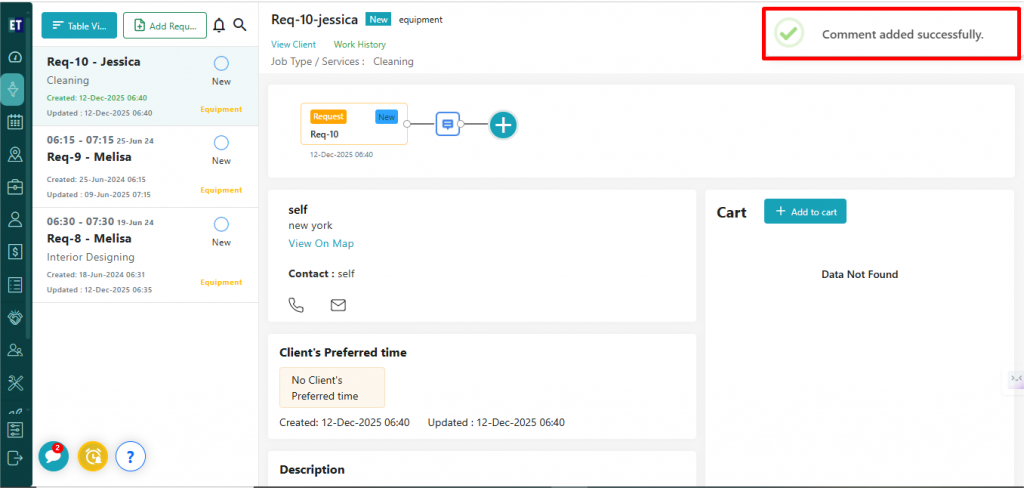Open the Table View switcher
This screenshot has height=488, width=1024.
pos(79,25)
